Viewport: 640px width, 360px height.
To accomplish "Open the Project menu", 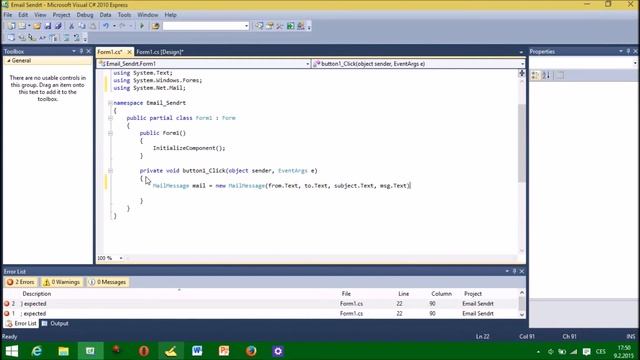I will [x=61, y=15].
